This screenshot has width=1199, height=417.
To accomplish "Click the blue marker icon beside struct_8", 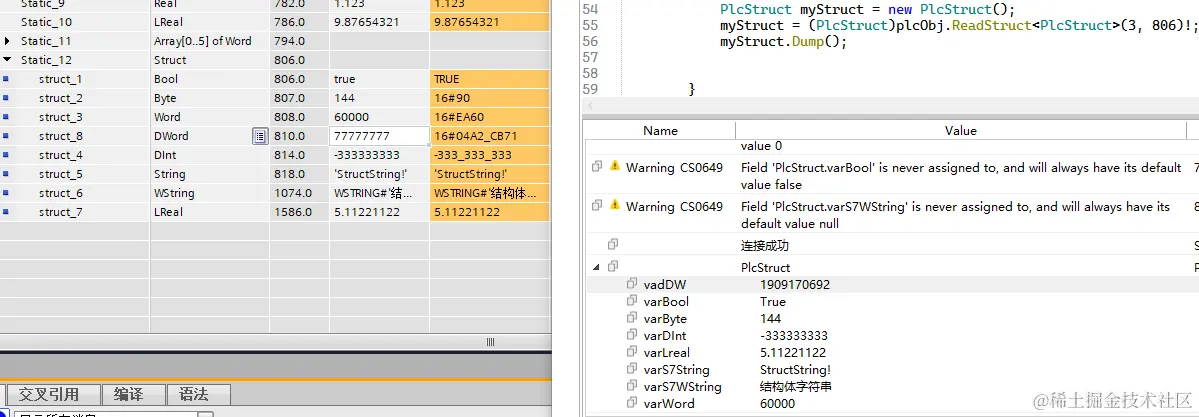I will [x=6, y=136].
